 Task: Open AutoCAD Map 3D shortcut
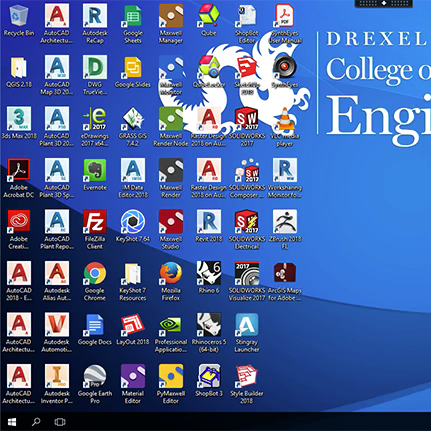[57, 67]
